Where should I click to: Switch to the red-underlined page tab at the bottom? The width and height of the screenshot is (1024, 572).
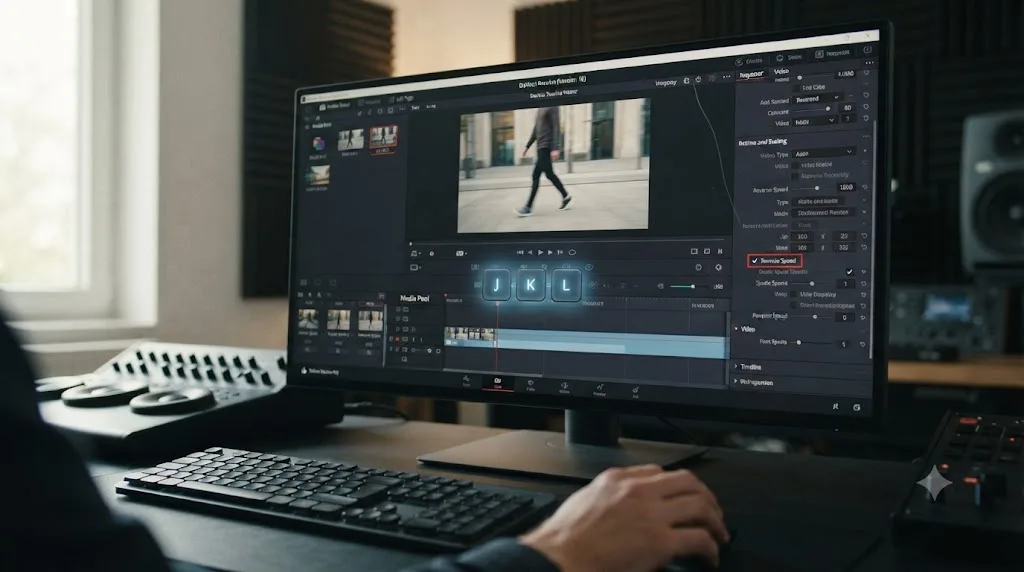click(x=498, y=383)
